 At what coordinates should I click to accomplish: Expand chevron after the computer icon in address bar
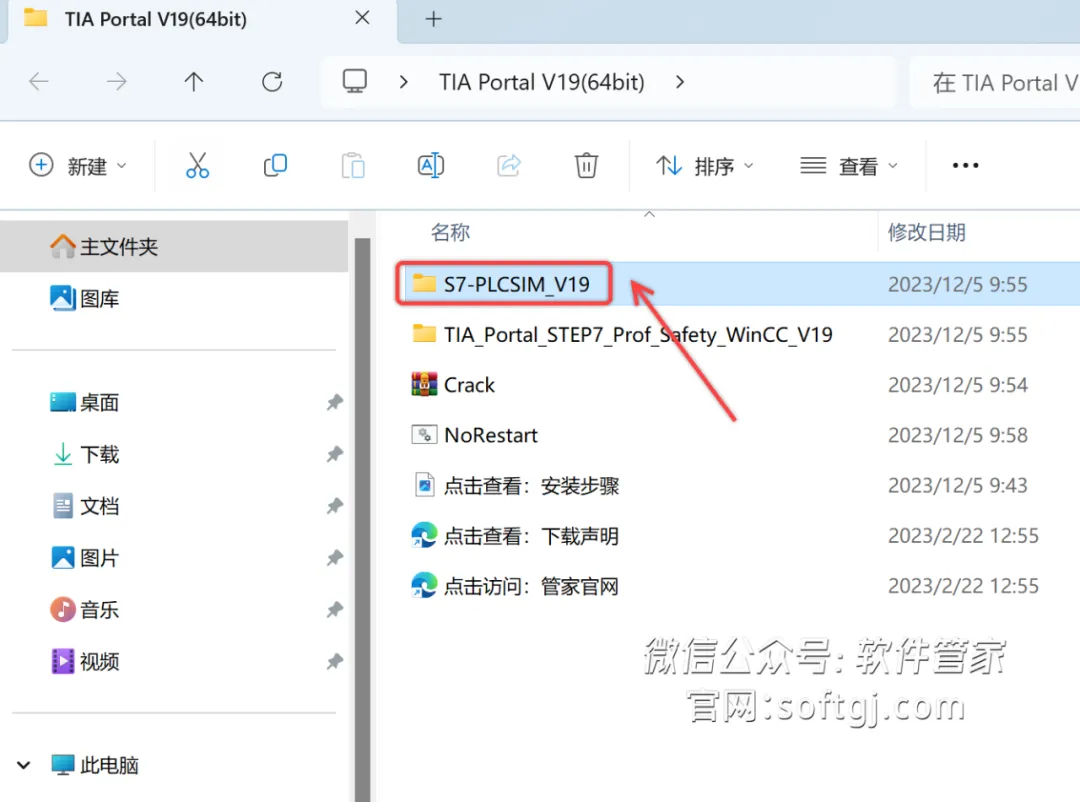point(404,82)
